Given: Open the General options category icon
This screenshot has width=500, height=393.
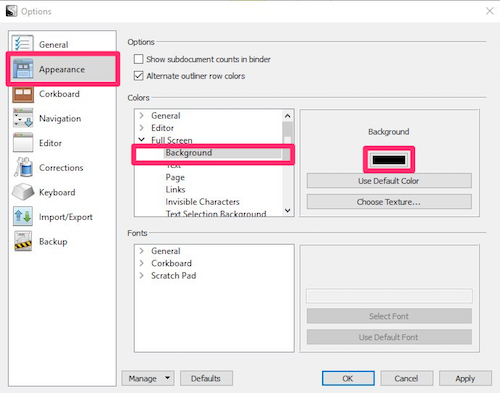Looking at the screenshot, I should tap(23, 44).
